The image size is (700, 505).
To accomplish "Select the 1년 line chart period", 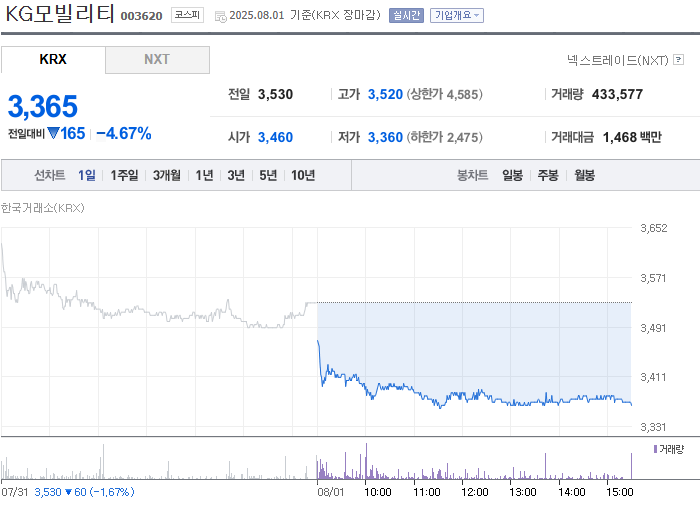I will (204, 175).
